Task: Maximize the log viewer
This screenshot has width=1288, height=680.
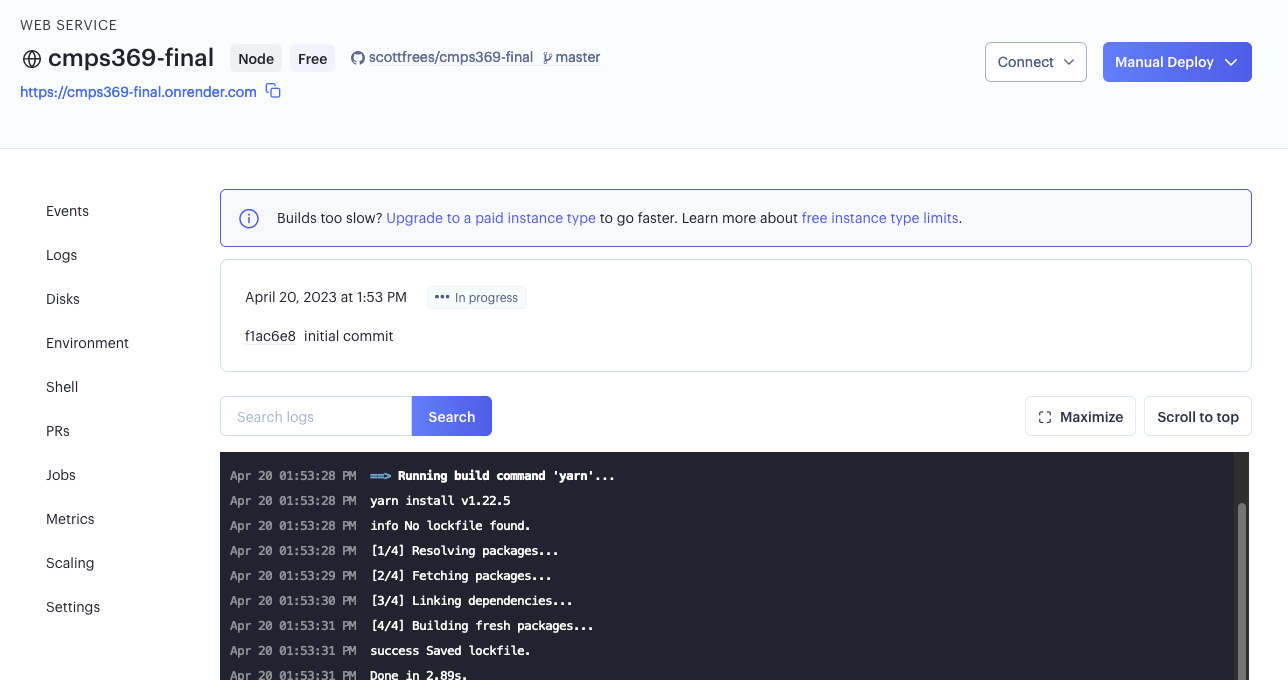Action: click(x=1080, y=417)
